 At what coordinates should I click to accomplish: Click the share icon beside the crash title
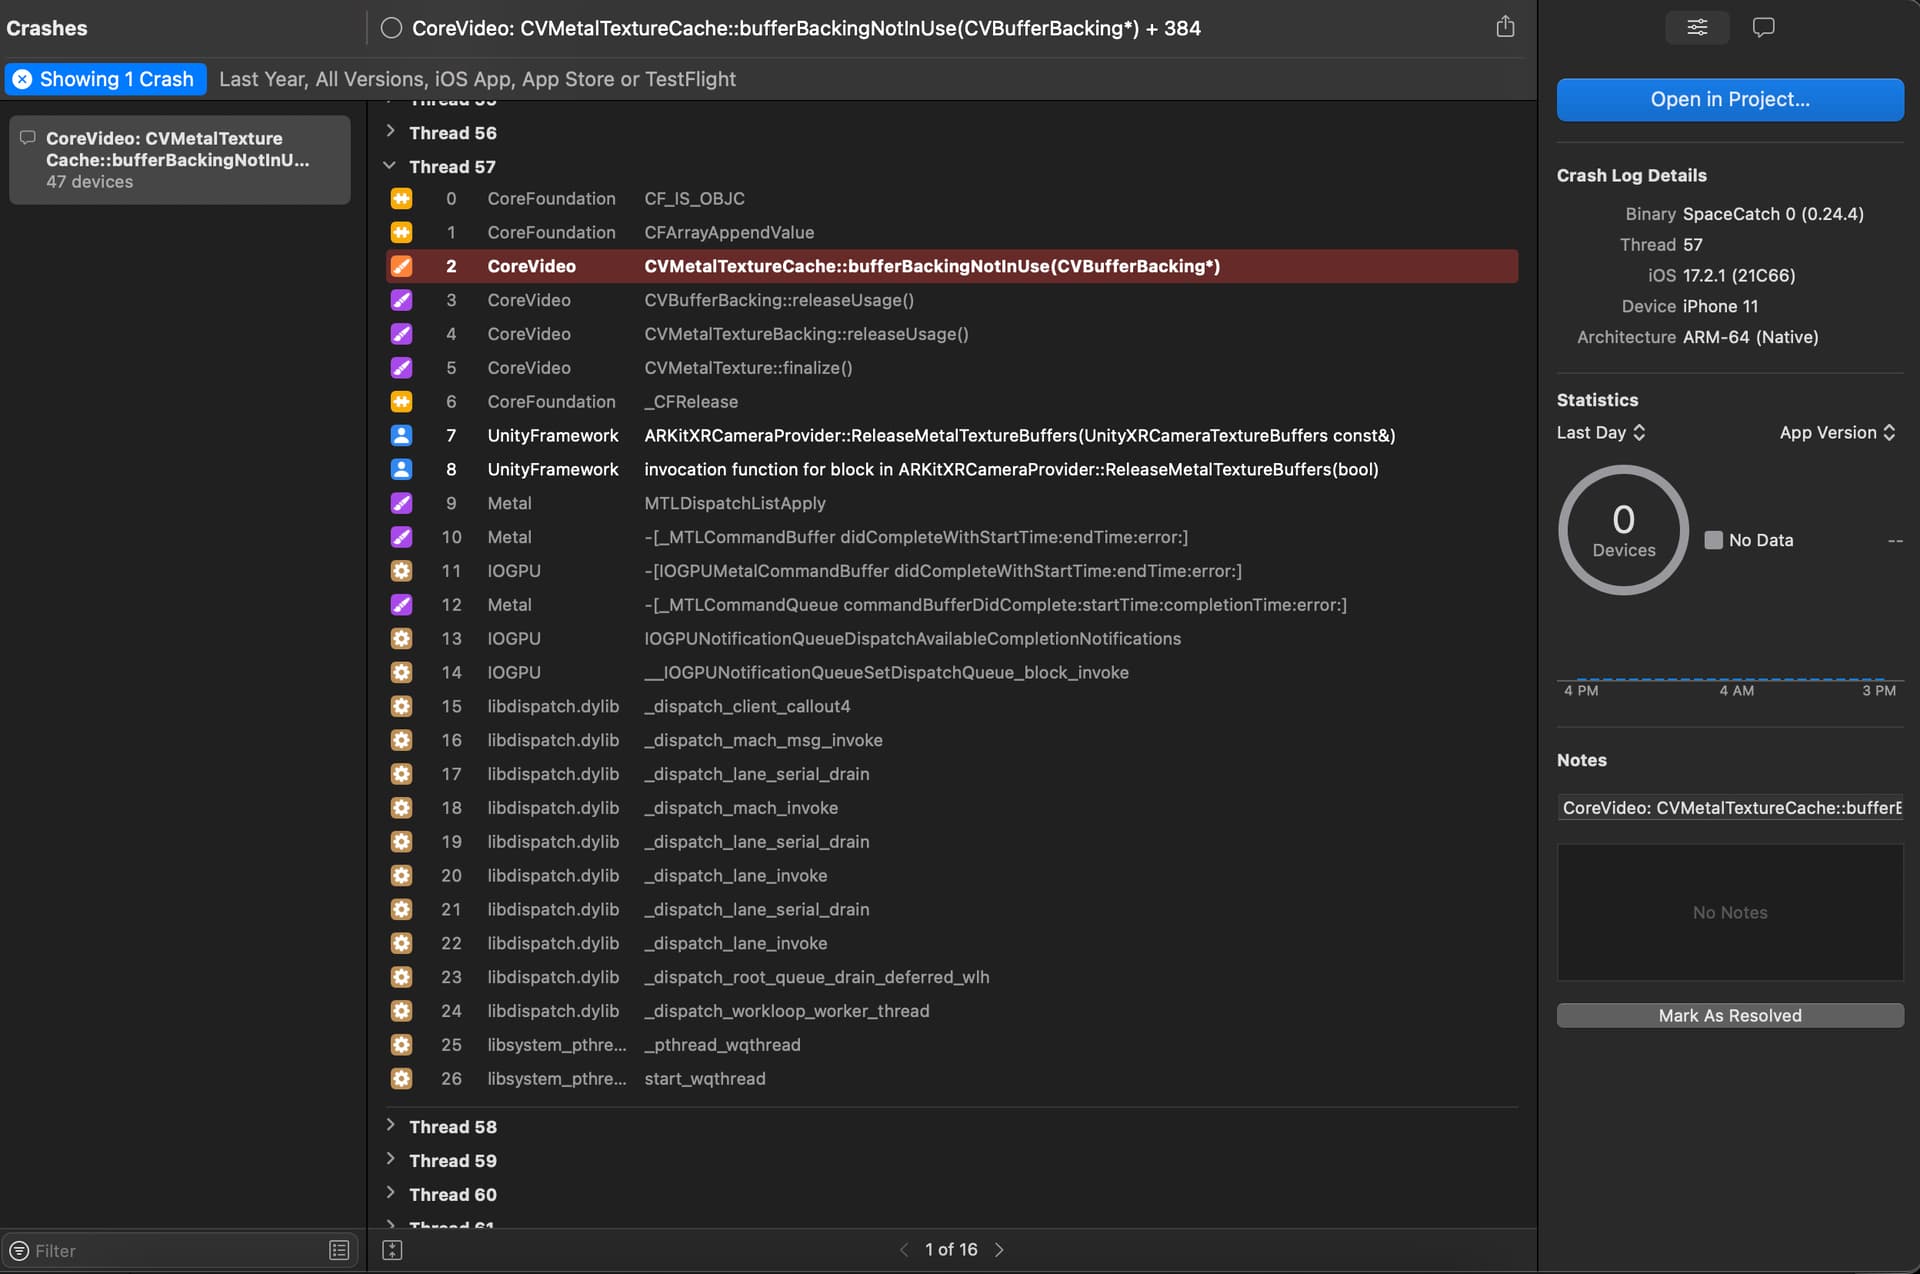tap(1505, 27)
